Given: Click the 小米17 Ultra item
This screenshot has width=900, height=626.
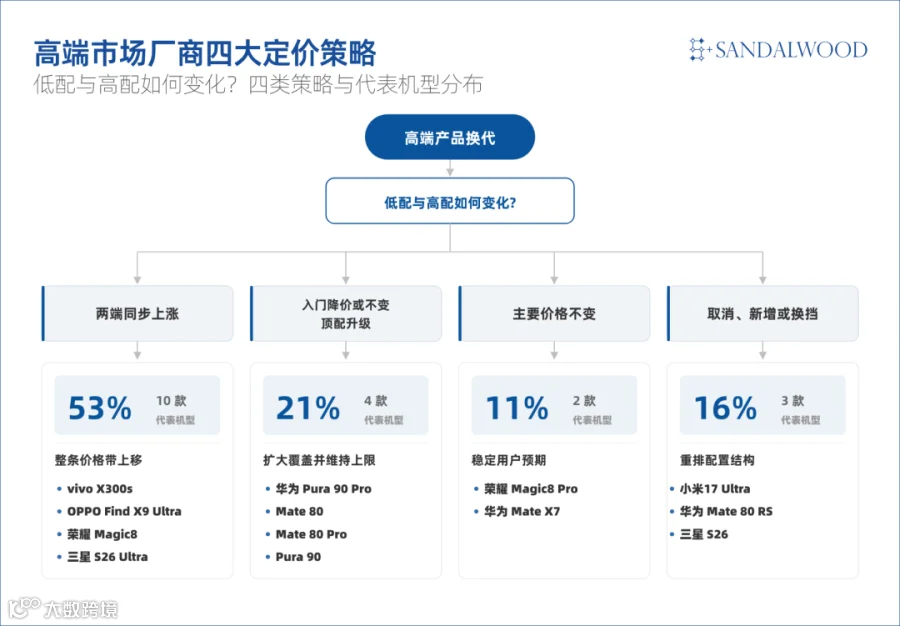Looking at the screenshot, I should point(715,489).
